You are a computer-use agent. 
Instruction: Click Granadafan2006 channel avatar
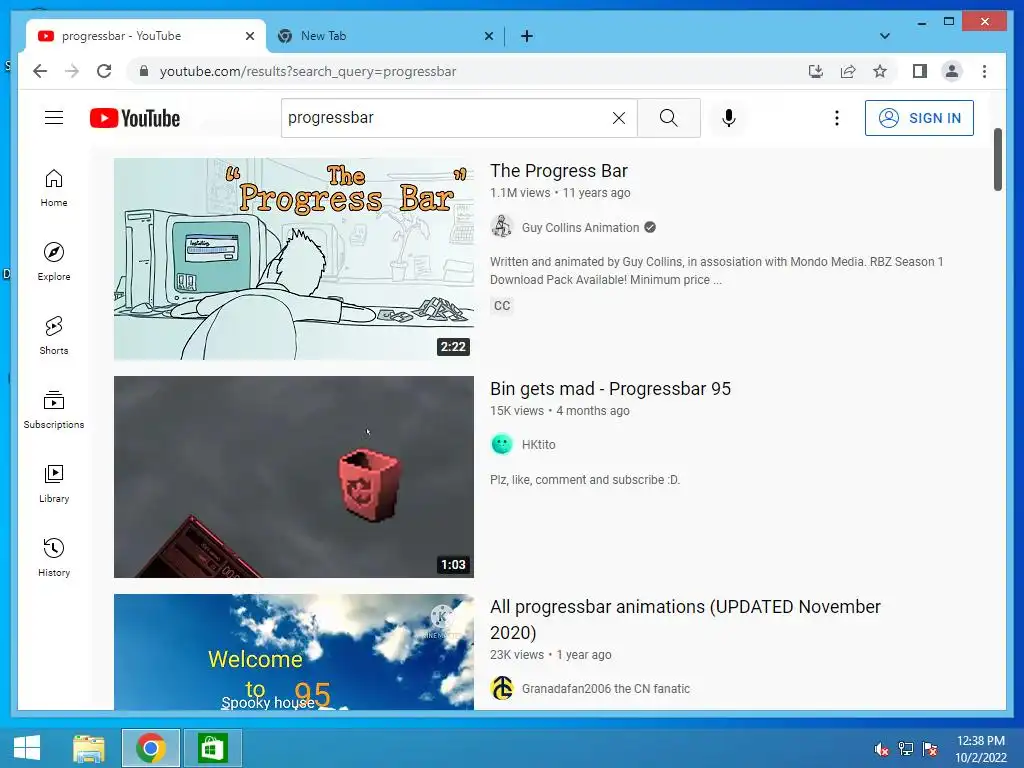[x=502, y=688]
